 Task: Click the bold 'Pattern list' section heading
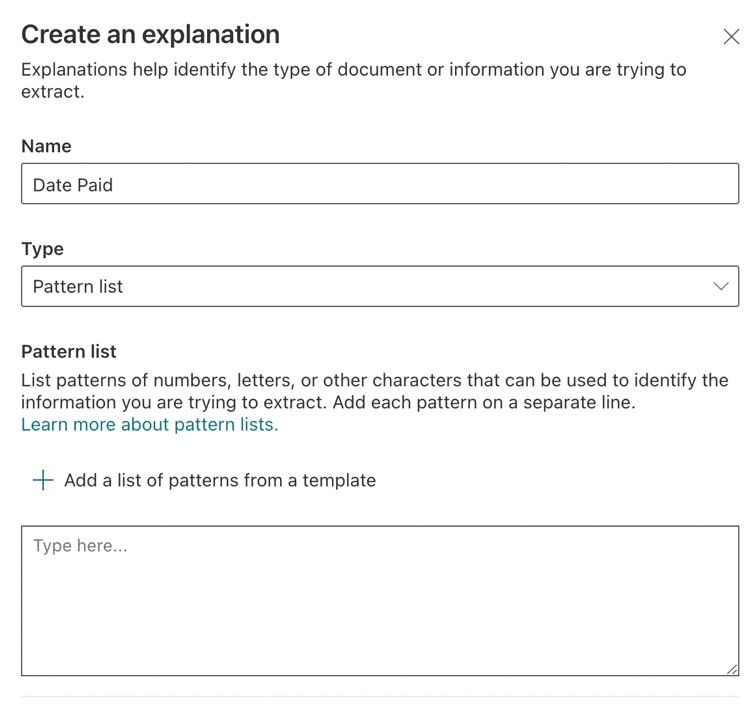tap(69, 352)
